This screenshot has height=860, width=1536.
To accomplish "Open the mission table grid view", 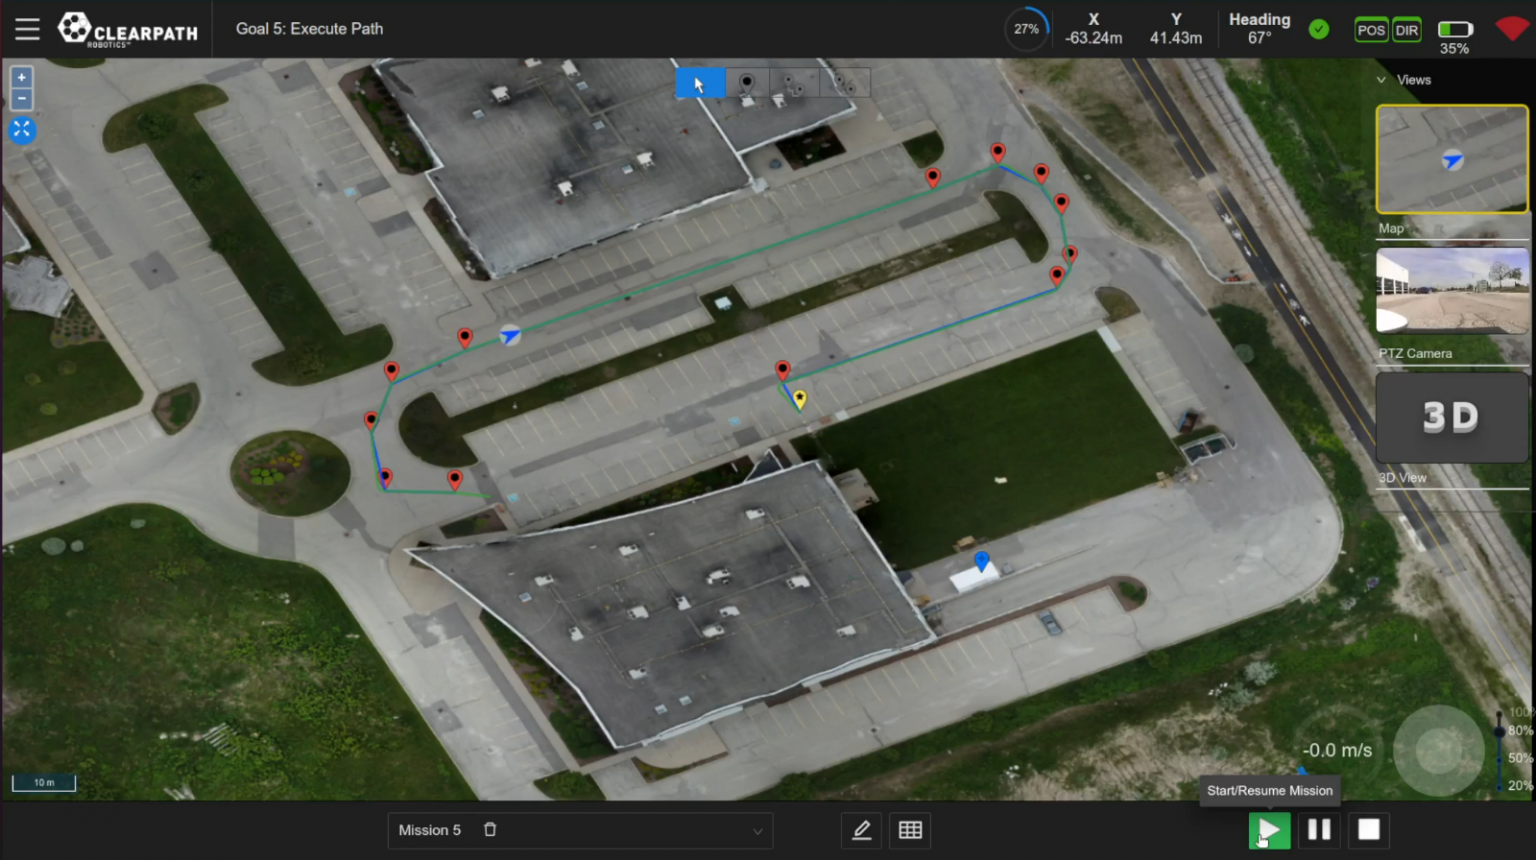I will pyautogui.click(x=910, y=830).
